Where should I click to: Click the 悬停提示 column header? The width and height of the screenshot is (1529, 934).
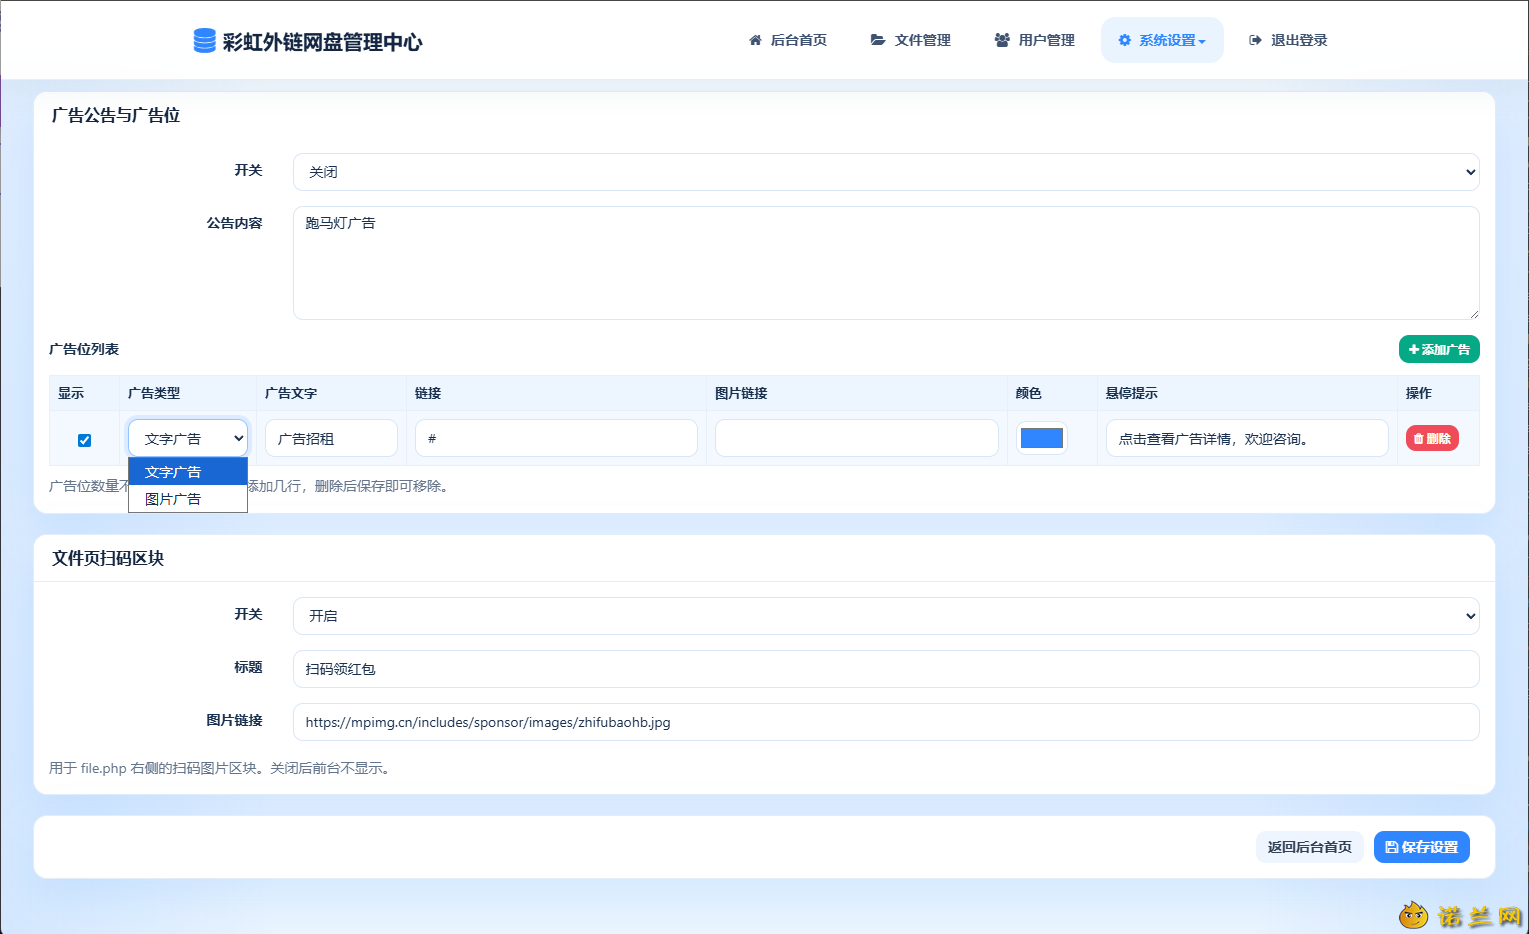point(1131,393)
